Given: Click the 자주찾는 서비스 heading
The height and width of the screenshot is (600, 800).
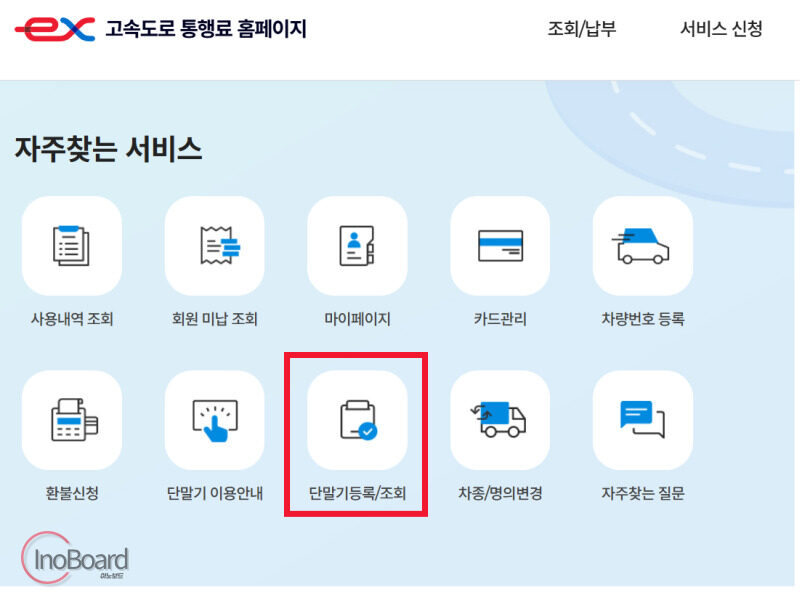Looking at the screenshot, I should 108,149.
